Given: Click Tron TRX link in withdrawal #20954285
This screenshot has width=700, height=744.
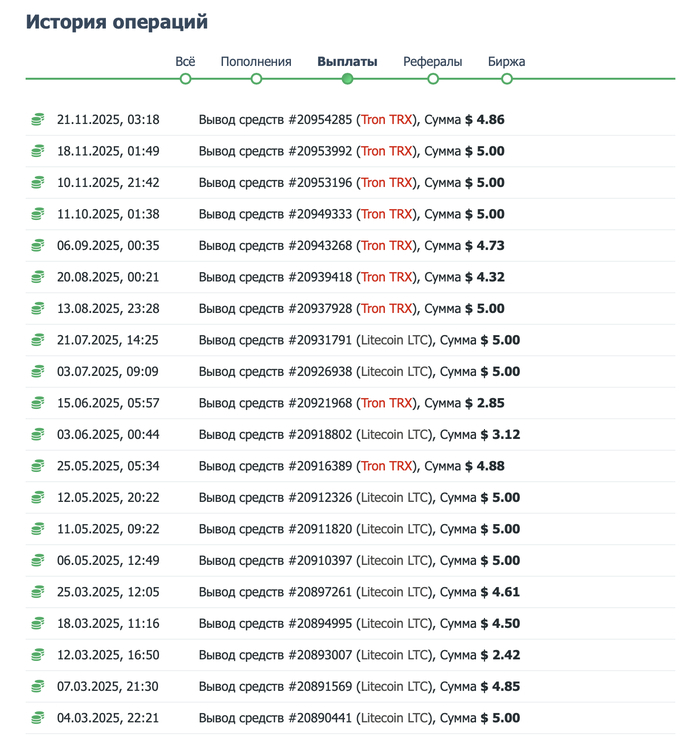Looking at the screenshot, I should point(387,120).
